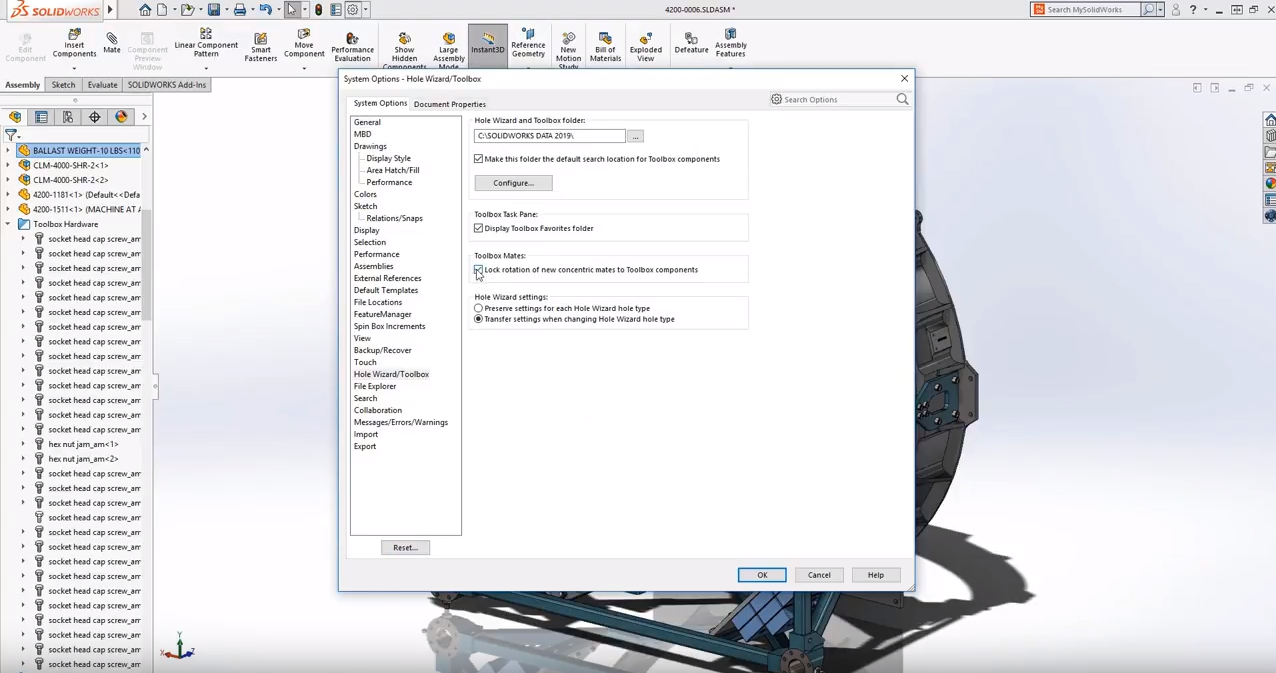The height and width of the screenshot is (673, 1276).
Task: Click the magnifier in Search Options
Action: (x=902, y=99)
